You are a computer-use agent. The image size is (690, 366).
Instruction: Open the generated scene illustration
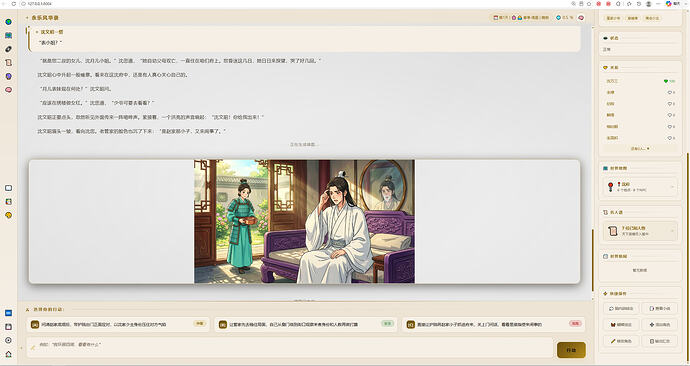304,221
